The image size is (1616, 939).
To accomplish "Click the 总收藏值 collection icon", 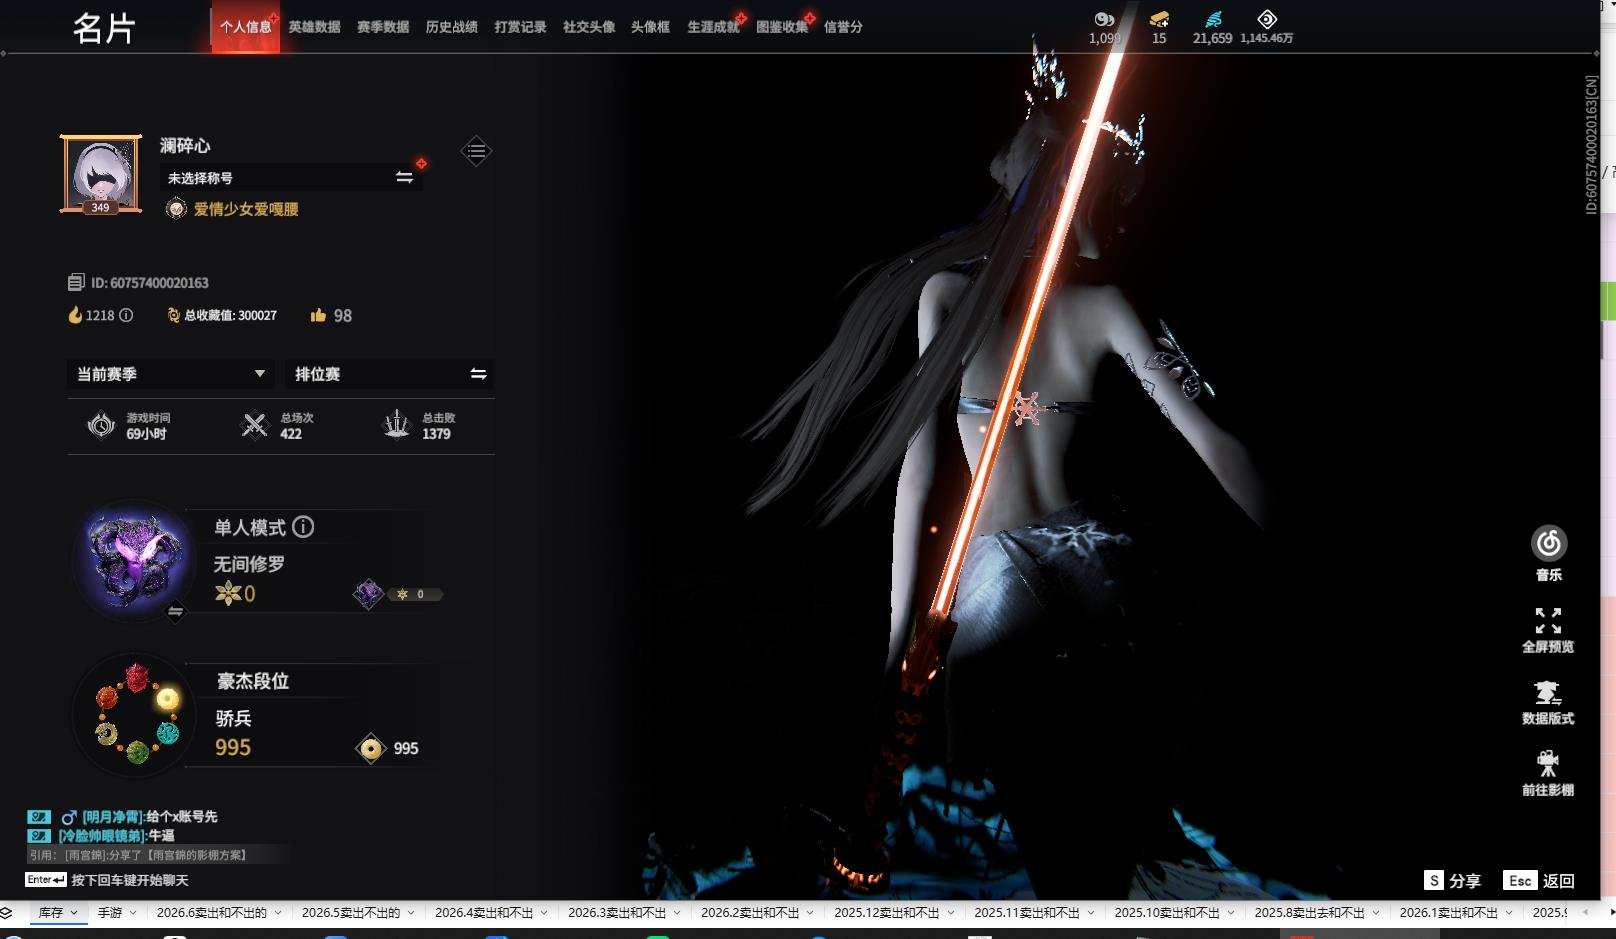I will pos(173,315).
